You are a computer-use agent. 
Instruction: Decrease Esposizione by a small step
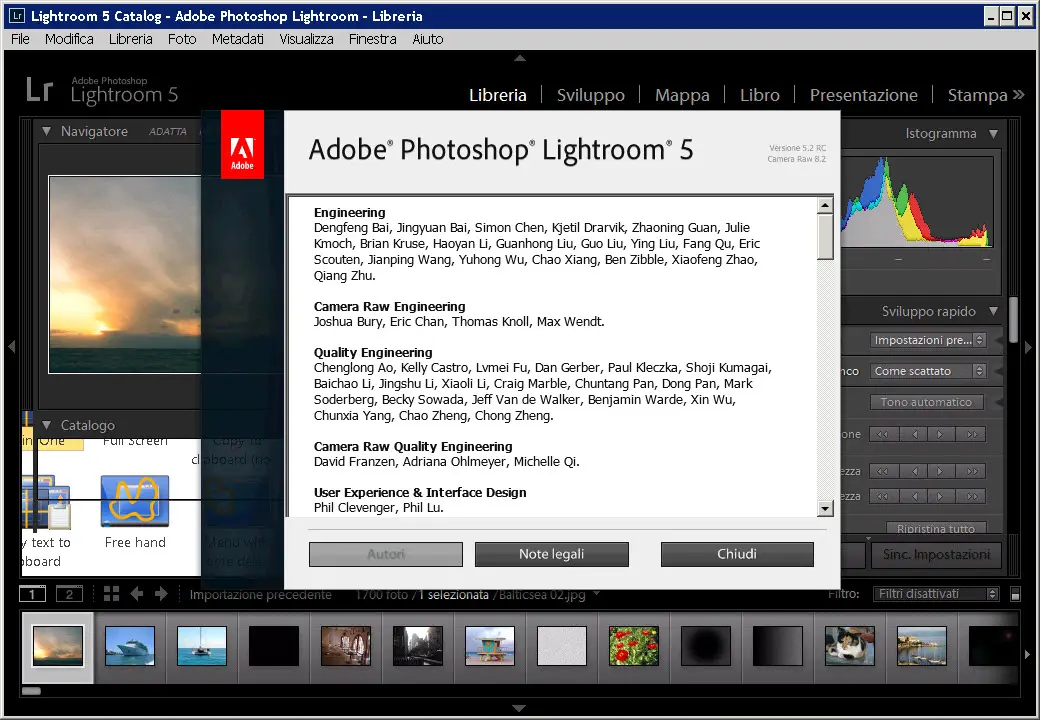914,434
